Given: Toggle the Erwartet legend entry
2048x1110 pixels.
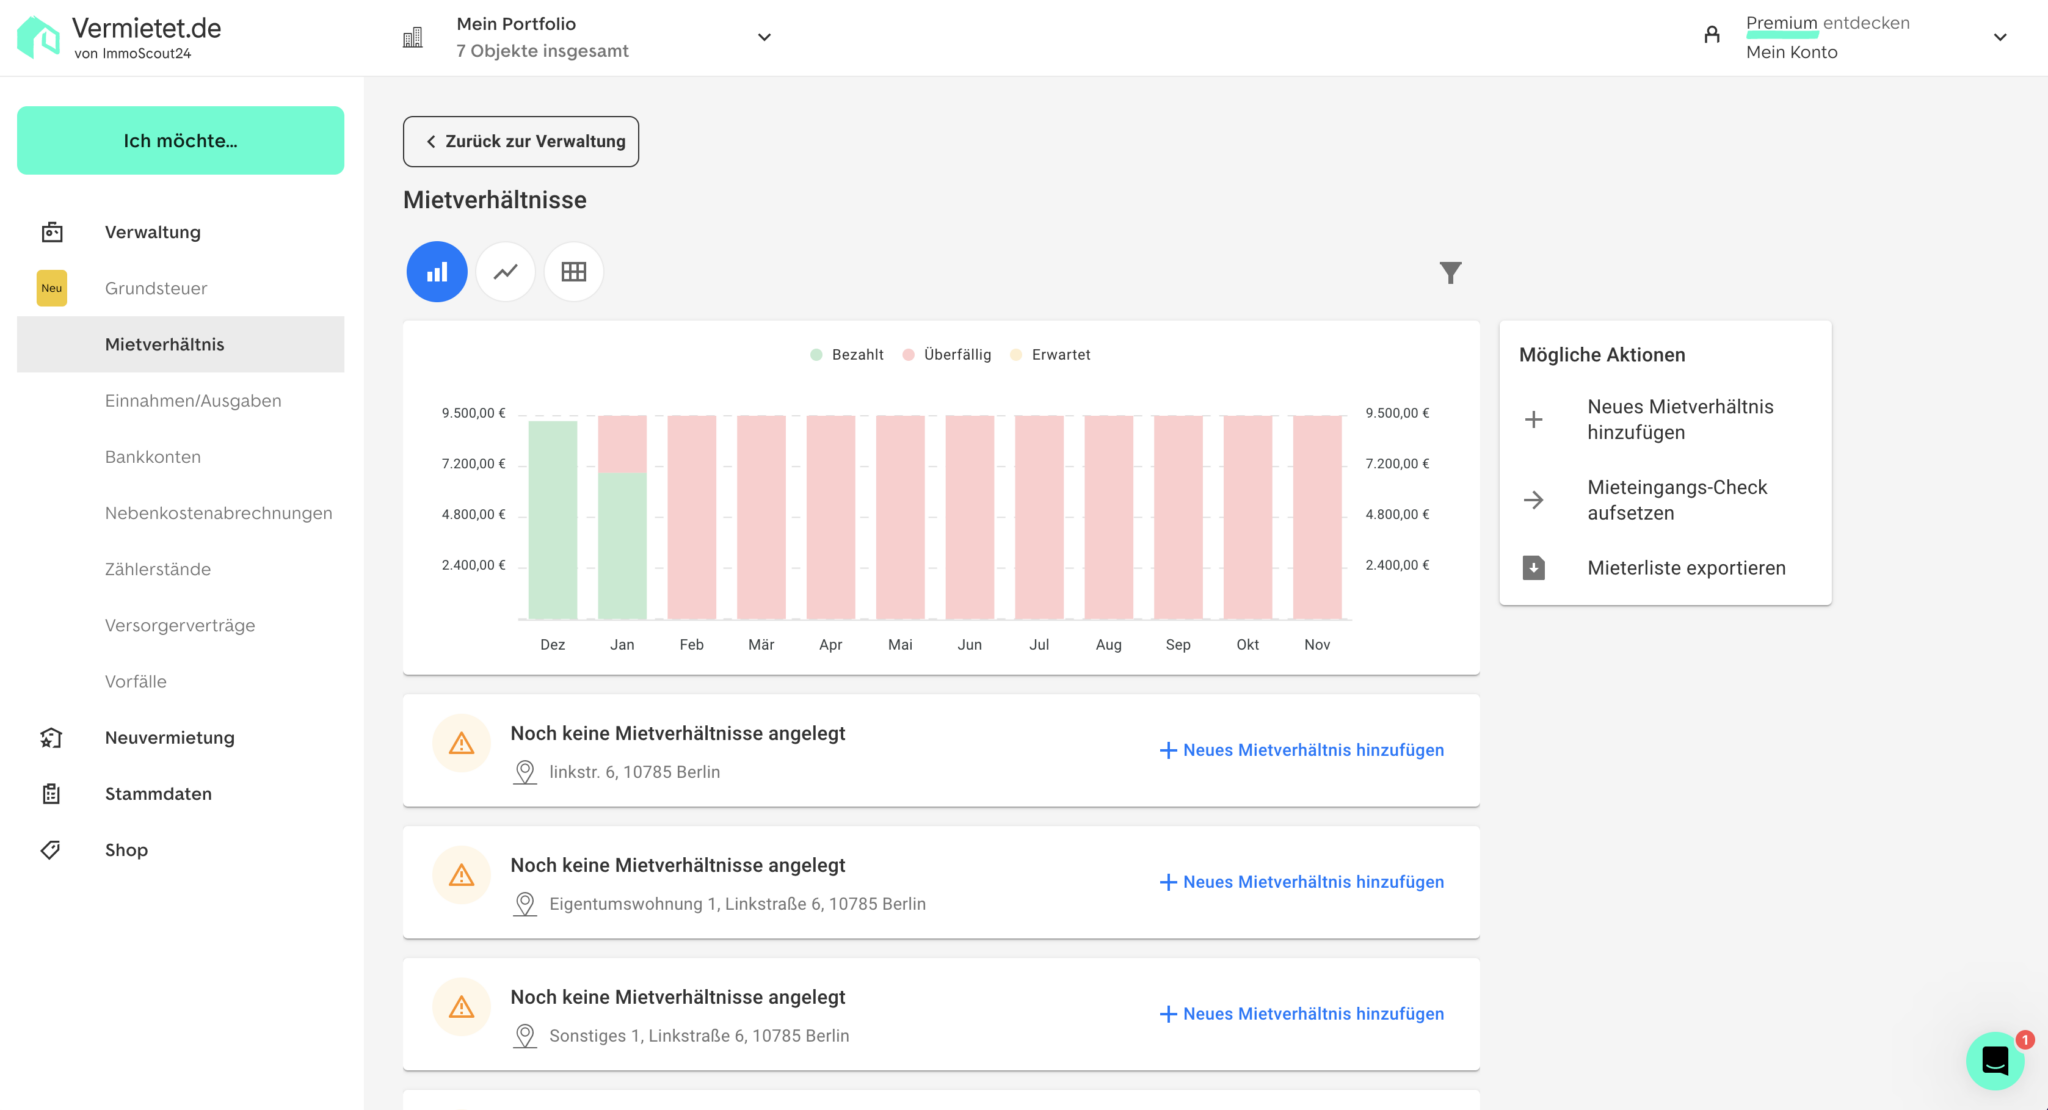Looking at the screenshot, I should click(1050, 354).
